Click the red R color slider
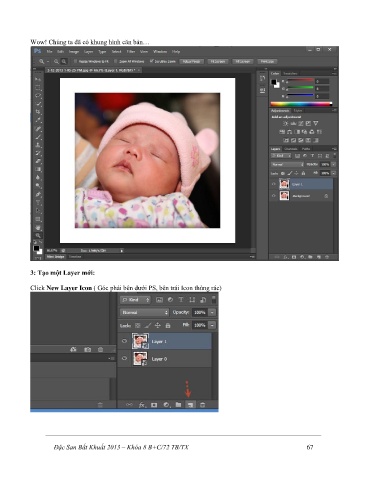The height and width of the screenshot is (480, 370). [x=300, y=81]
